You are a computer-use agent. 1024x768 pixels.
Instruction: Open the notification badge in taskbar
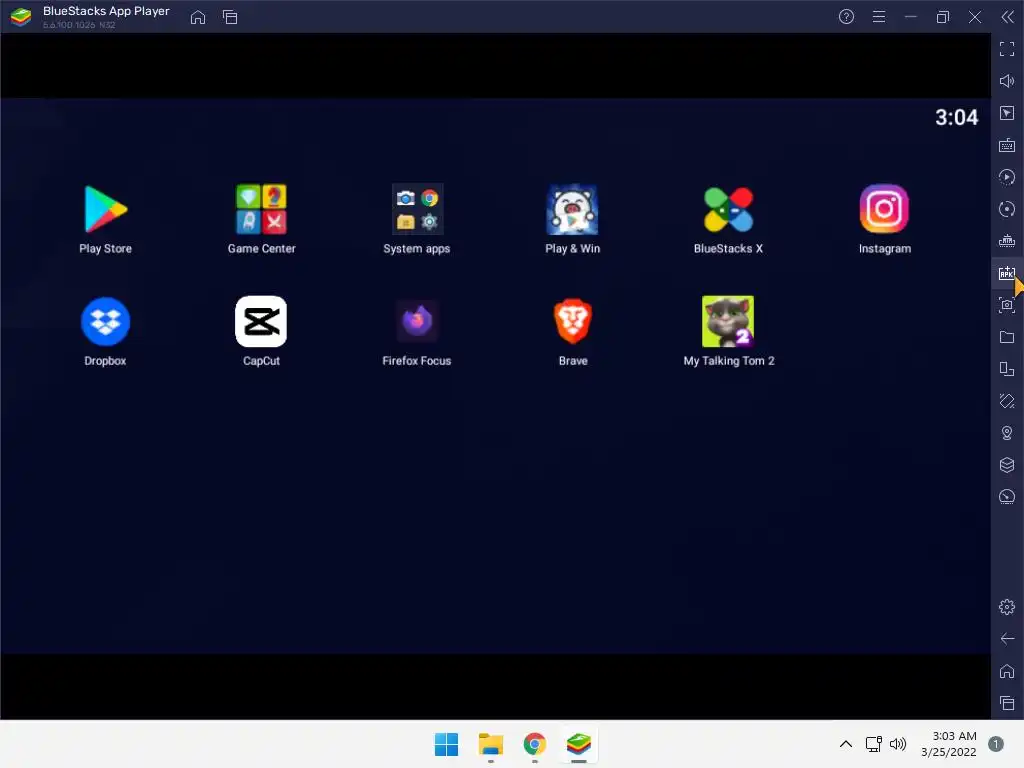[996, 744]
